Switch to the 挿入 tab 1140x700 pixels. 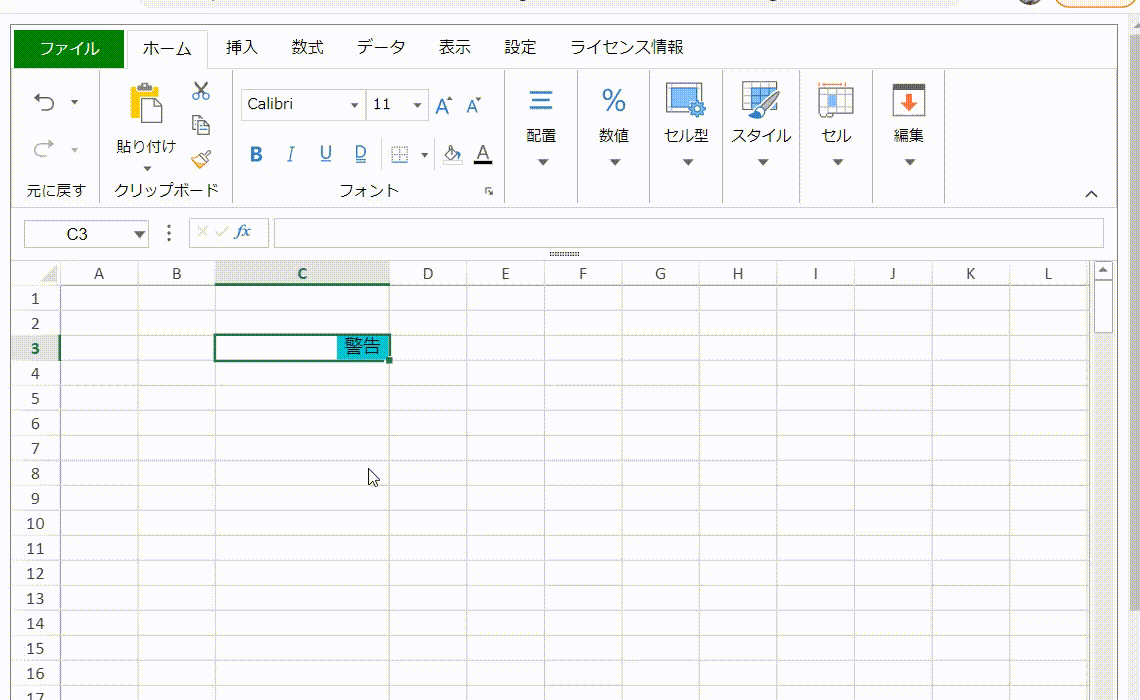pos(242,48)
